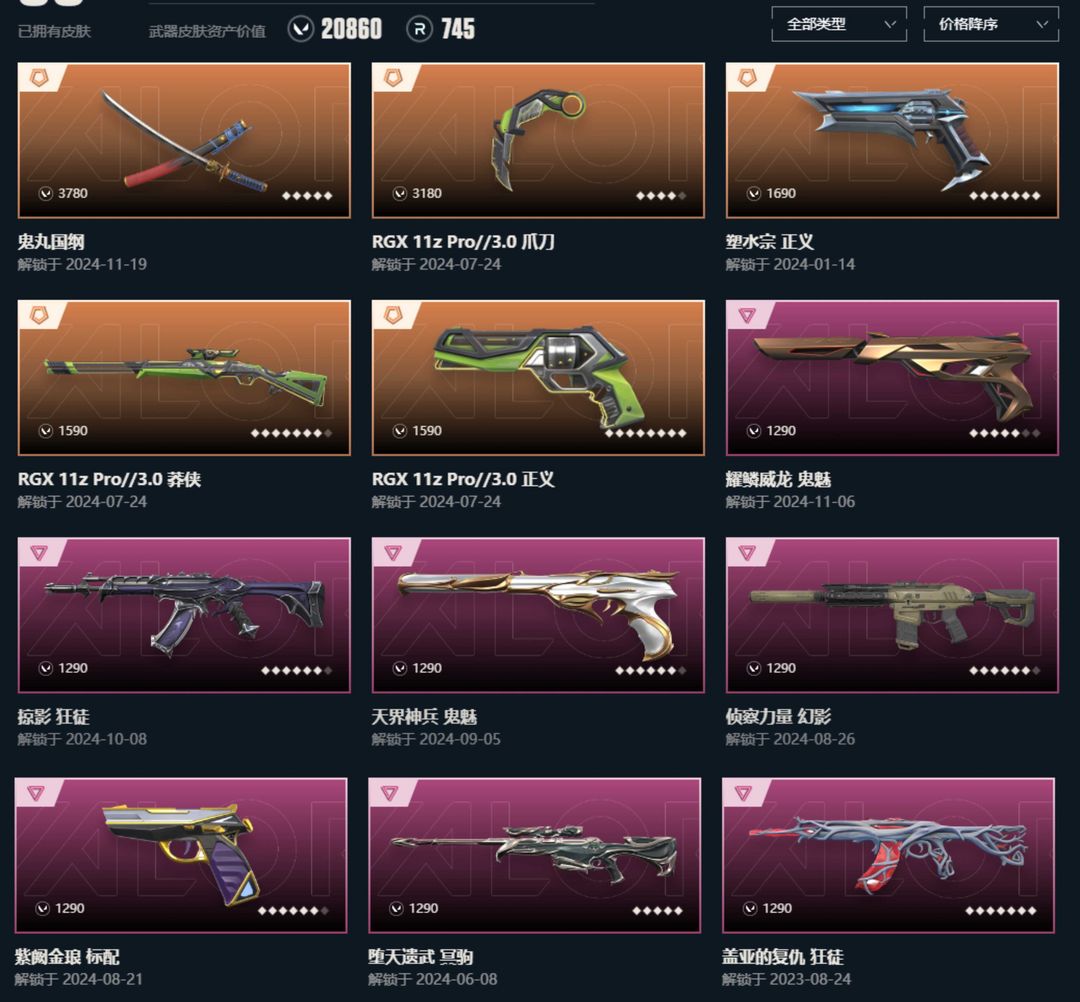Select the 塑水宗 正义 skin thumbnail
The image size is (1080, 1002).
(892, 140)
